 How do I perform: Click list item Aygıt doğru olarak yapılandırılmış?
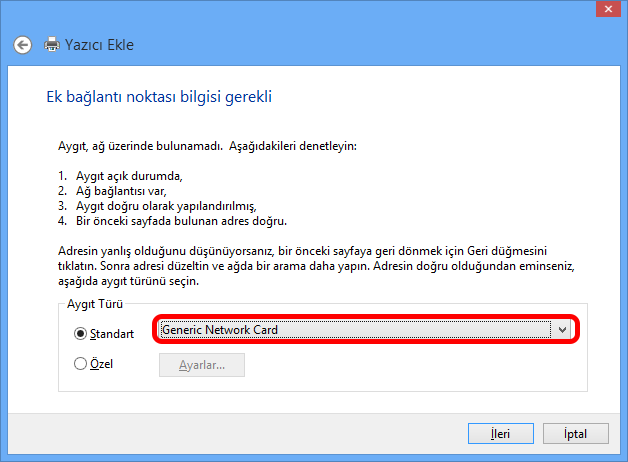coord(165,206)
